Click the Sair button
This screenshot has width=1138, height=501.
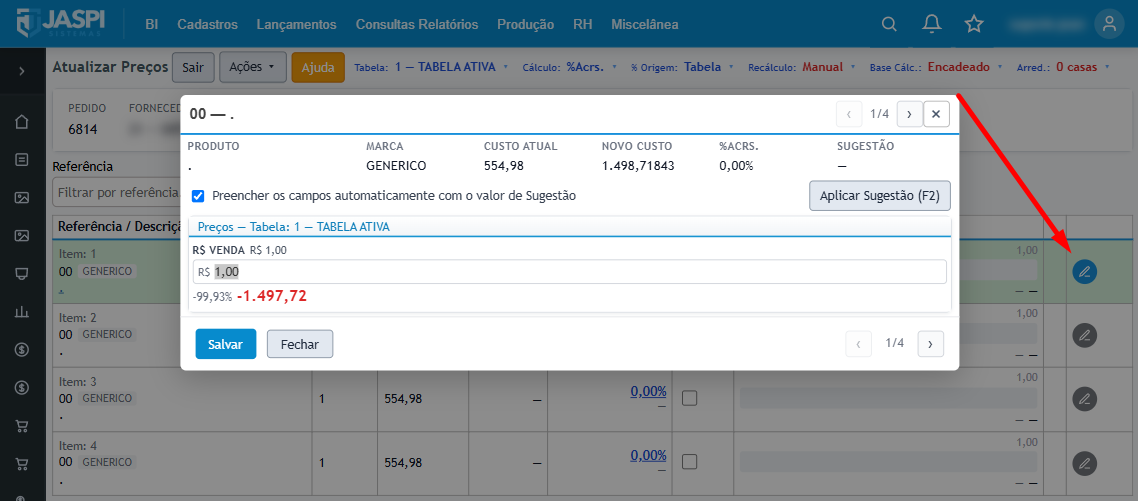[192, 67]
